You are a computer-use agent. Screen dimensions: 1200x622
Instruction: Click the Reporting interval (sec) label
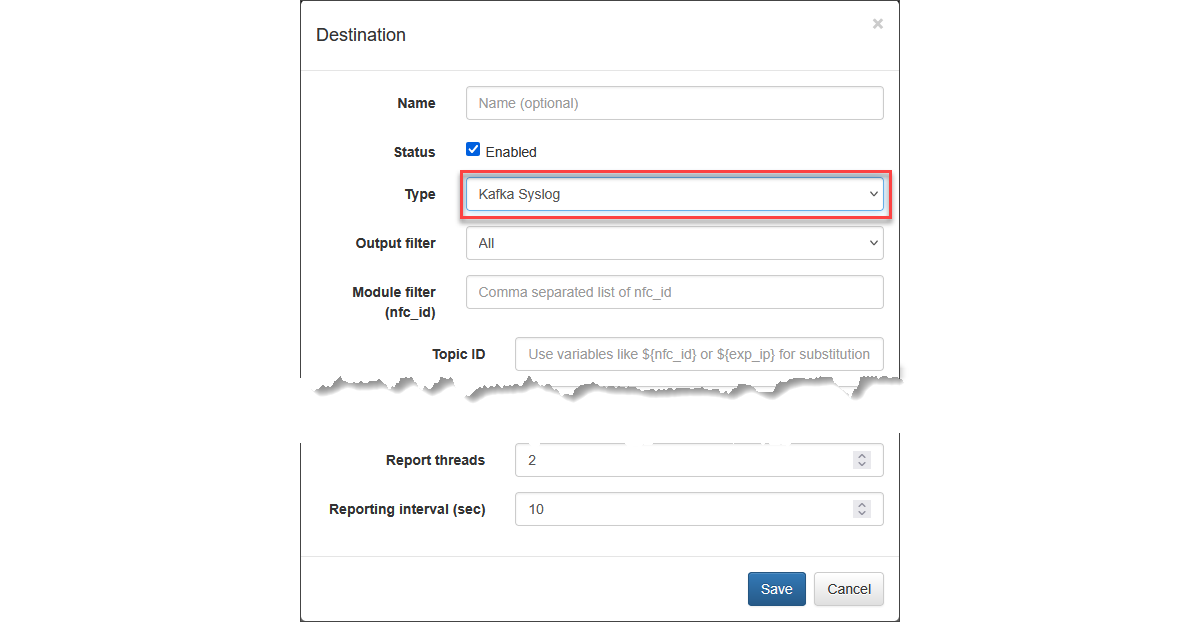pos(407,509)
